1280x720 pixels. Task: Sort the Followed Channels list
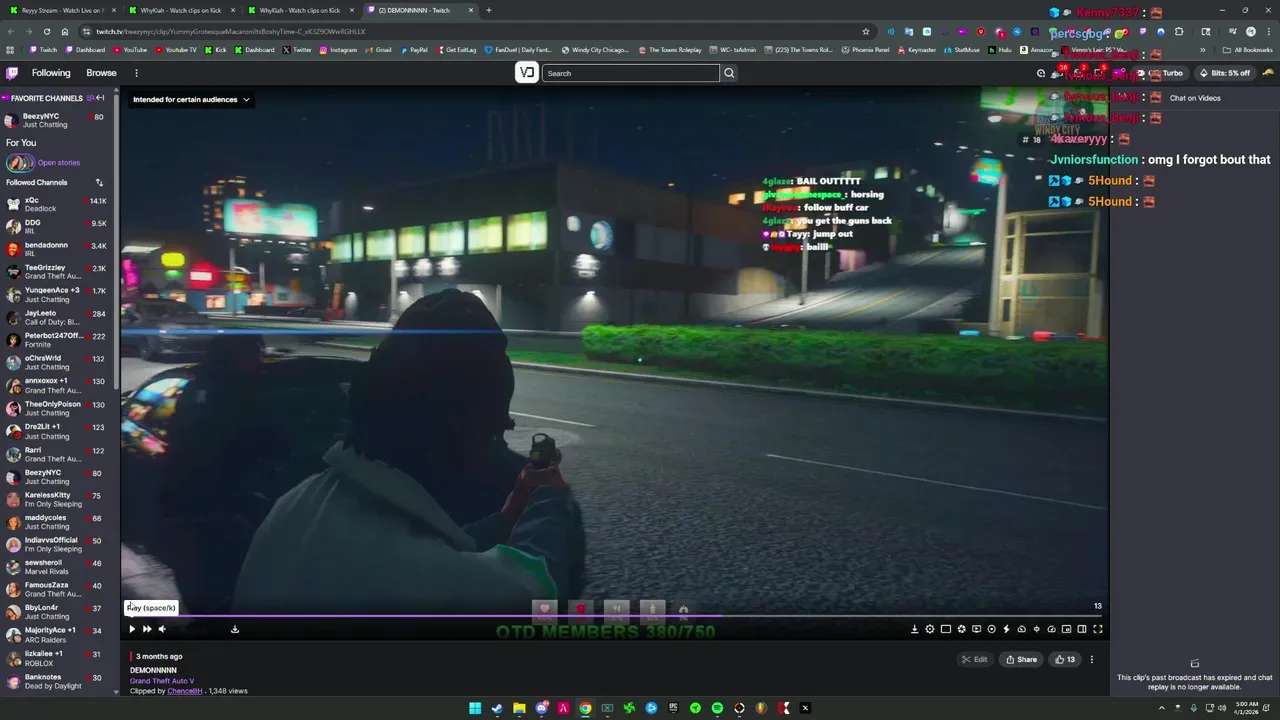tap(99, 182)
